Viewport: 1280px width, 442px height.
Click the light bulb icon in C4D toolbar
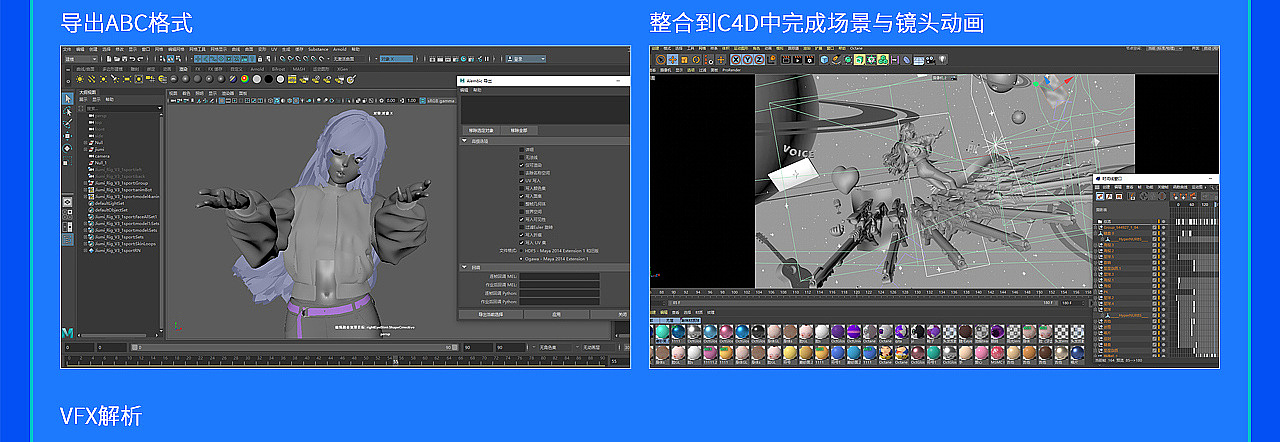pyautogui.click(x=942, y=60)
